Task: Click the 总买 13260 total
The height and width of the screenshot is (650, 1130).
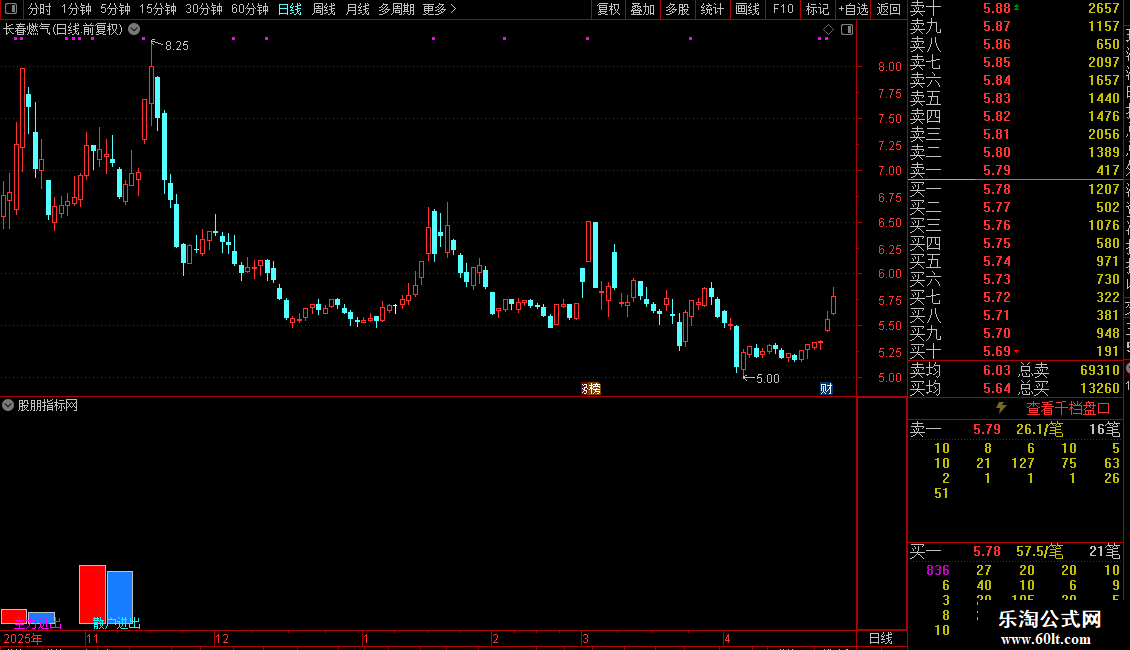Action: click(1100, 388)
